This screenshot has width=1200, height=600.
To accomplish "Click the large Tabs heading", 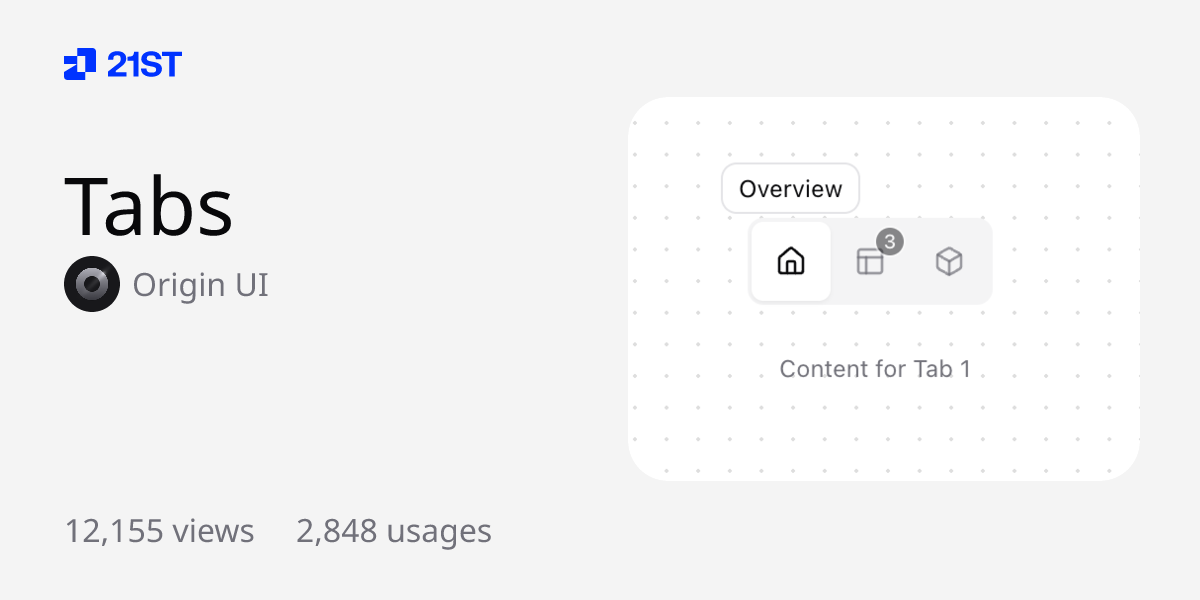I will coord(149,206).
